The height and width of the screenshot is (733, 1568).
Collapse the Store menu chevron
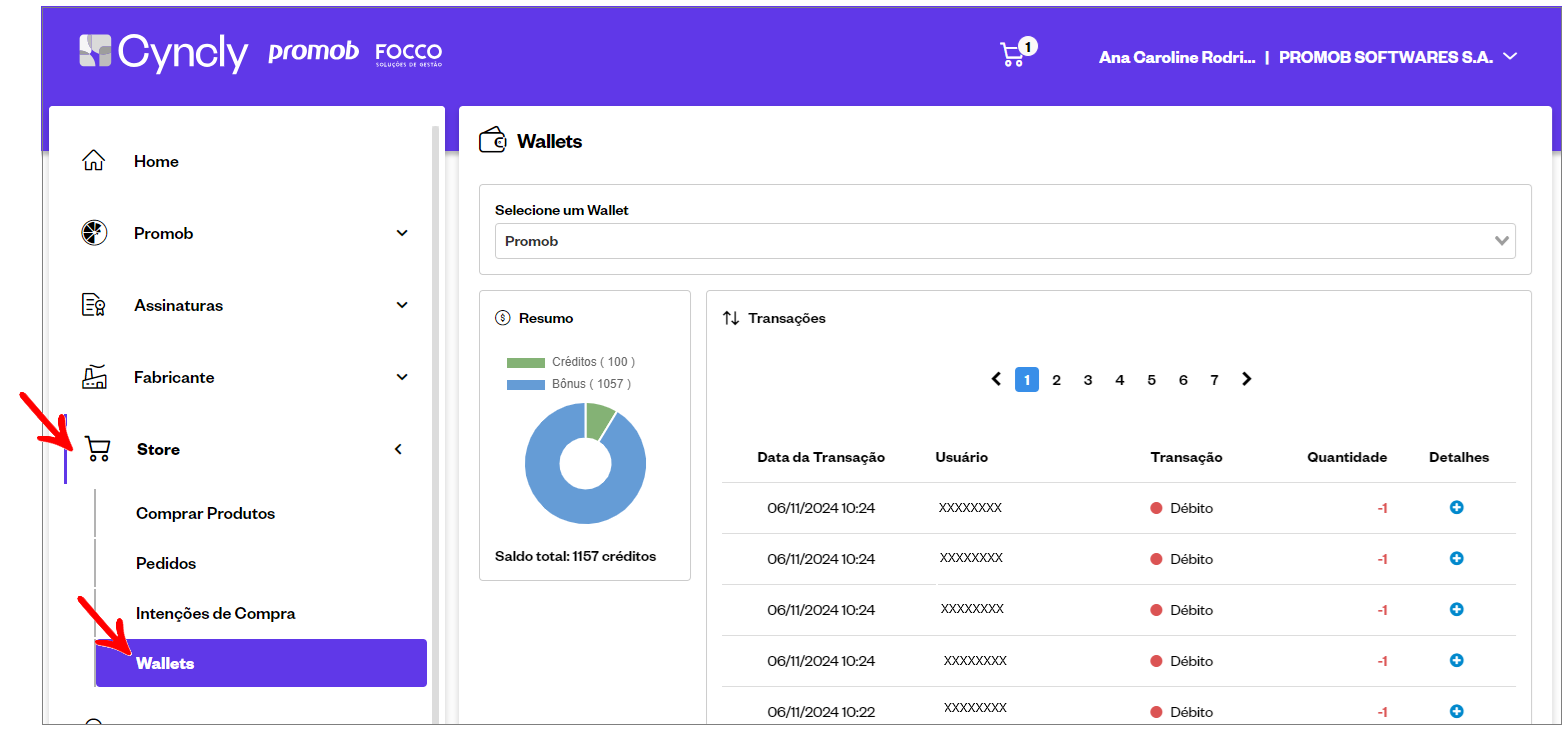pyautogui.click(x=398, y=449)
